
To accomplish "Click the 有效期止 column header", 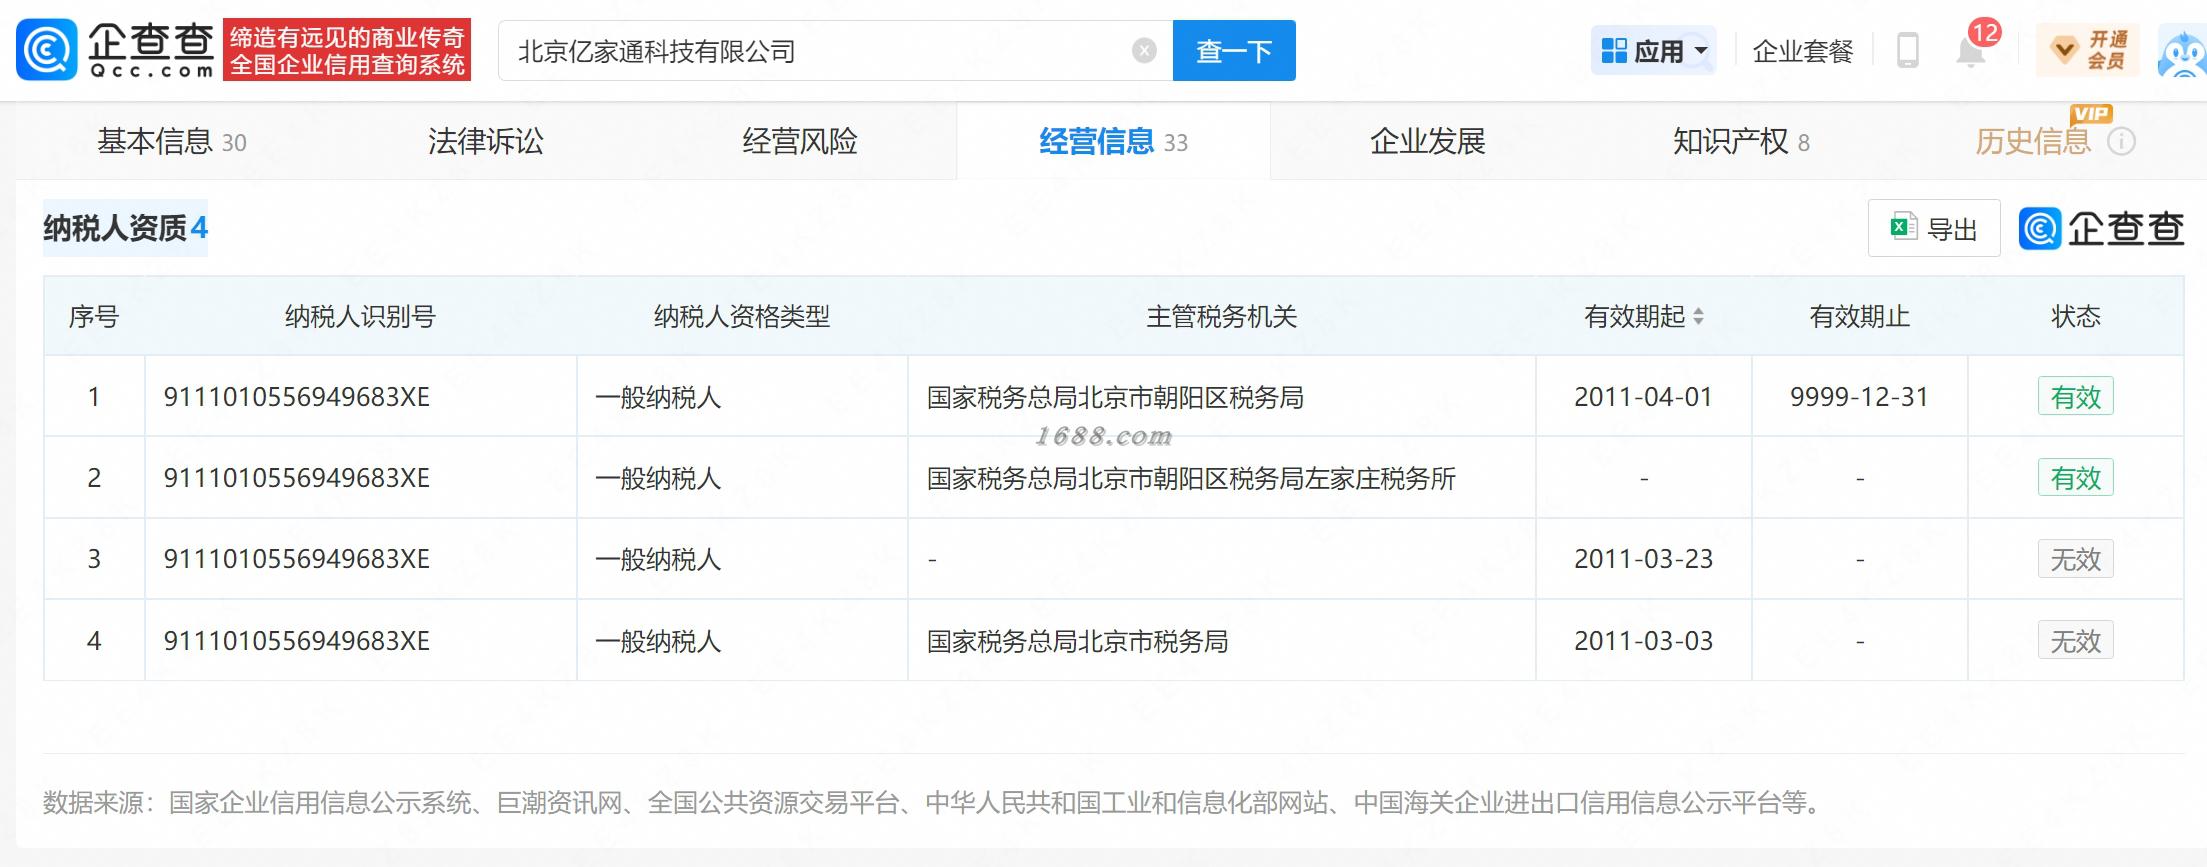I will pyautogui.click(x=1859, y=317).
